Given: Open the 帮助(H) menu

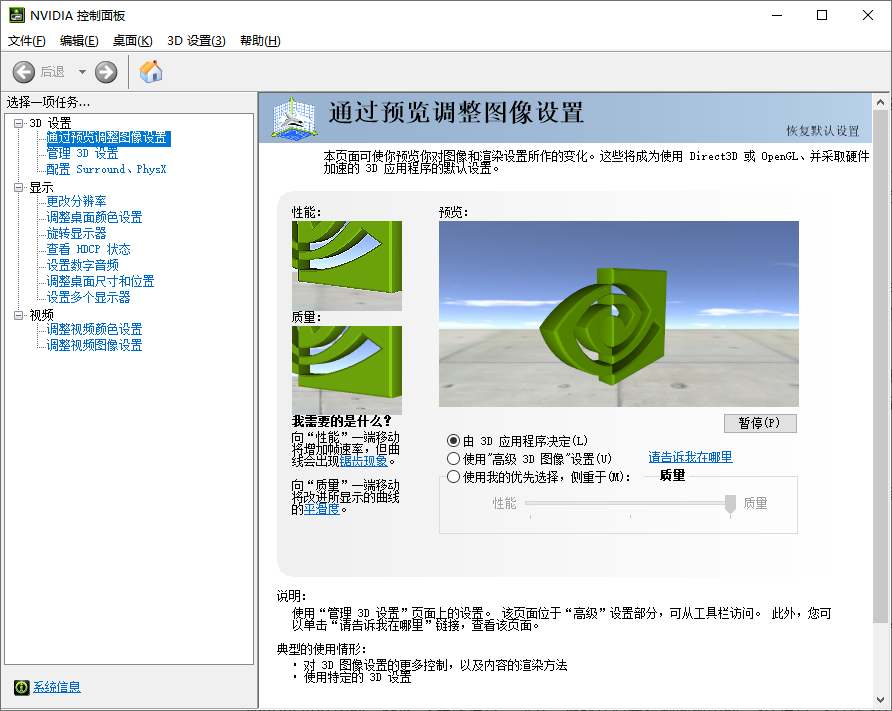Looking at the screenshot, I should coord(260,41).
